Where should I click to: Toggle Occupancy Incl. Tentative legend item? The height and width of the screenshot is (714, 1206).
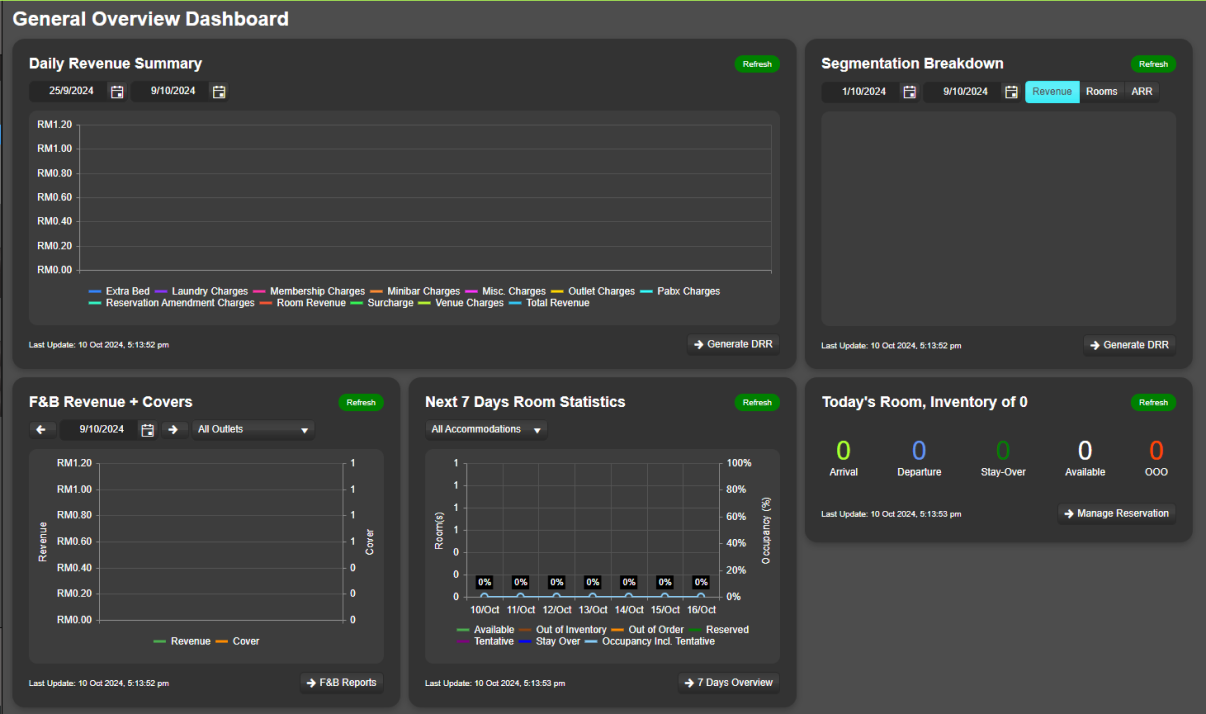(649, 641)
